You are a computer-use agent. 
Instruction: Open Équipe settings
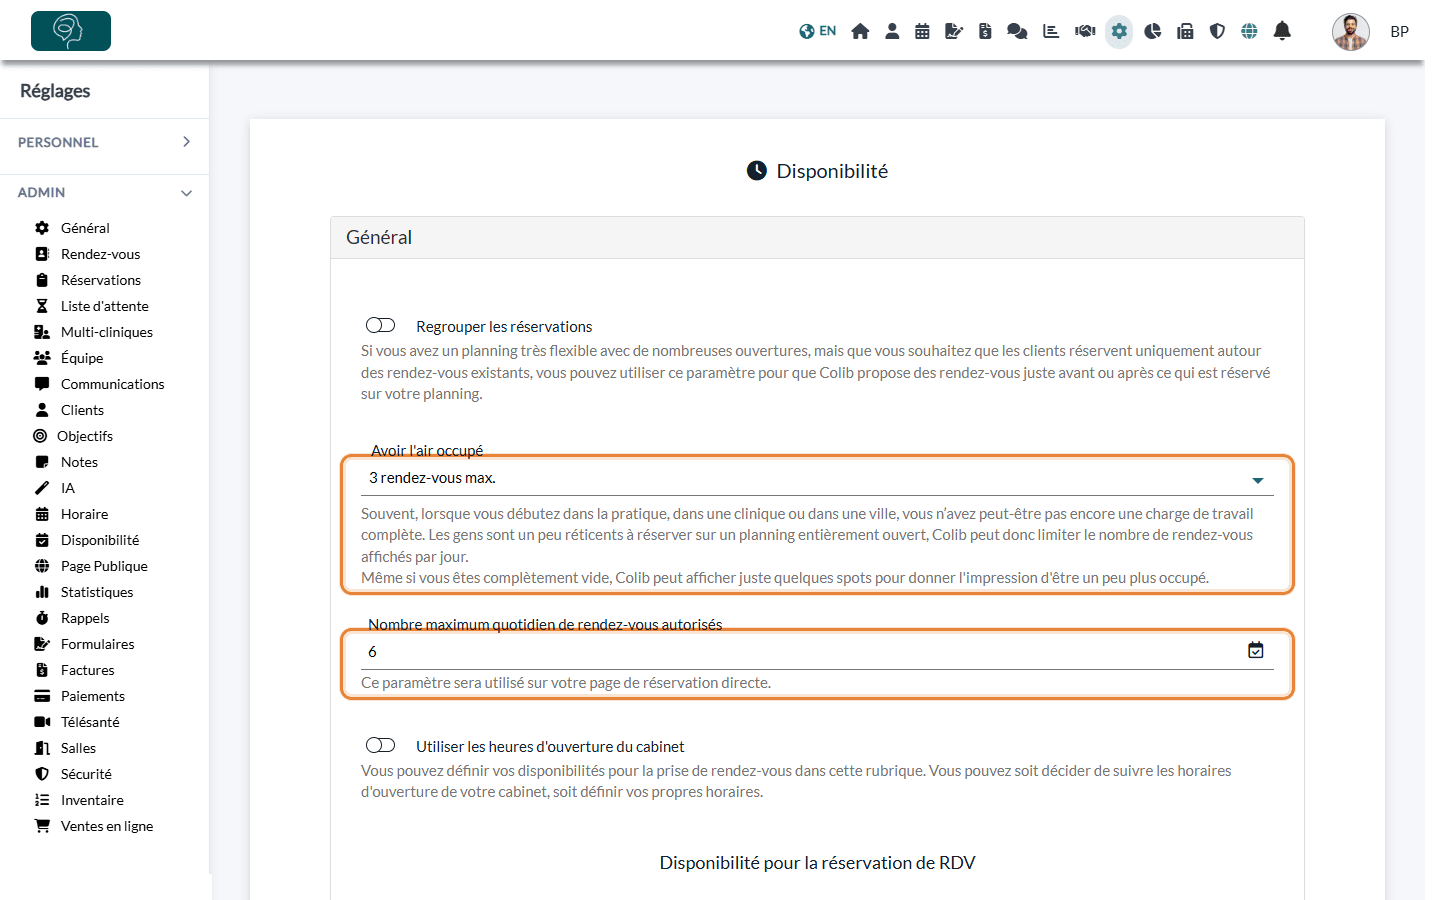81,358
